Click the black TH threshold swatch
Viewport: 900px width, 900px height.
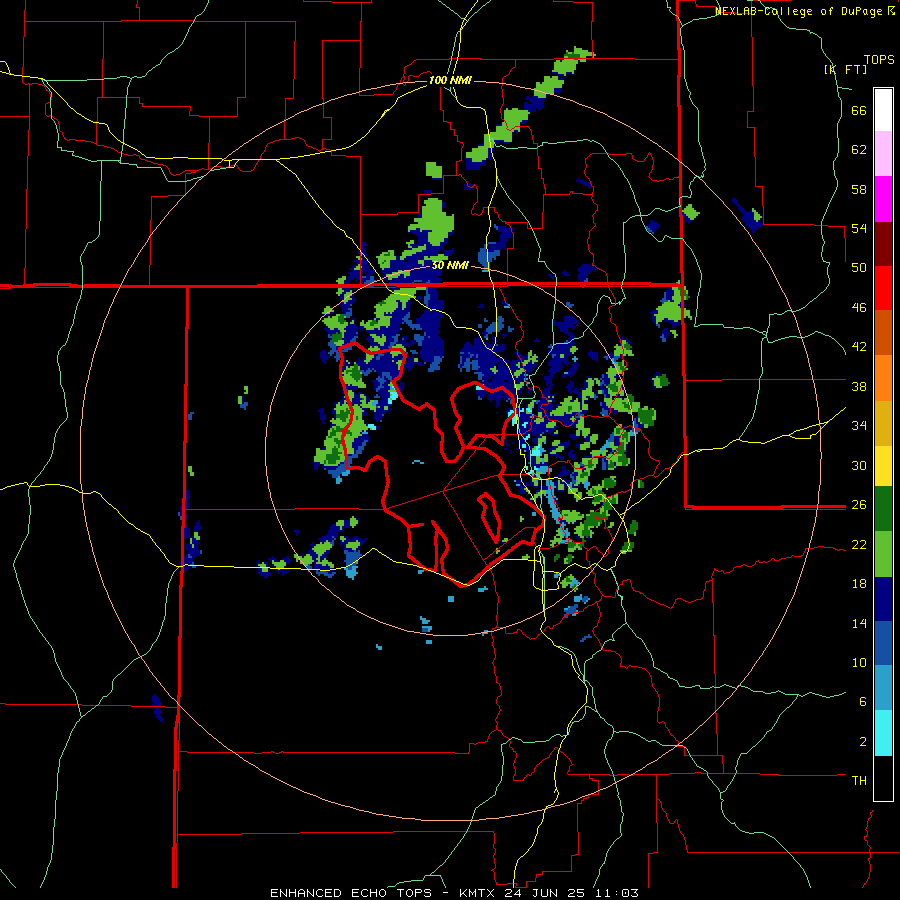click(883, 778)
